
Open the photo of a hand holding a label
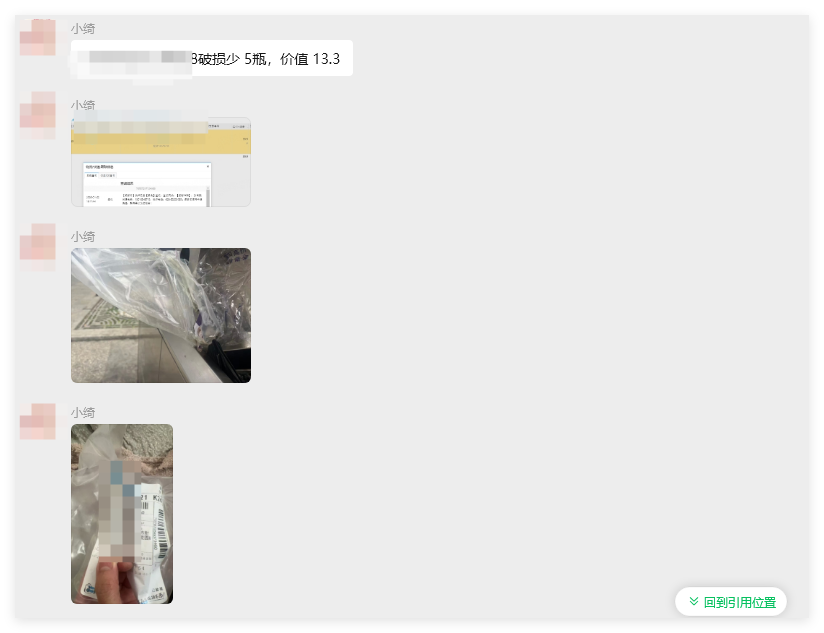click(x=121, y=513)
